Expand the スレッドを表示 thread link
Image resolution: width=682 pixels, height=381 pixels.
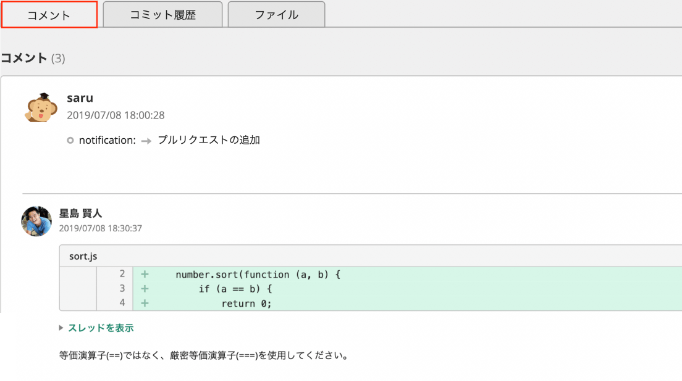click(100, 328)
